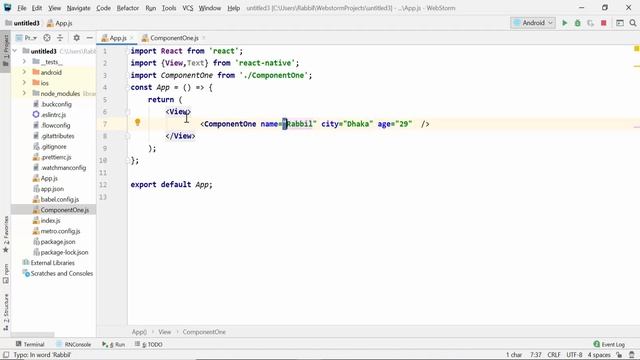Click the yellow lightbulb intention icon
The image size is (640, 360).
click(x=138, y=122)
